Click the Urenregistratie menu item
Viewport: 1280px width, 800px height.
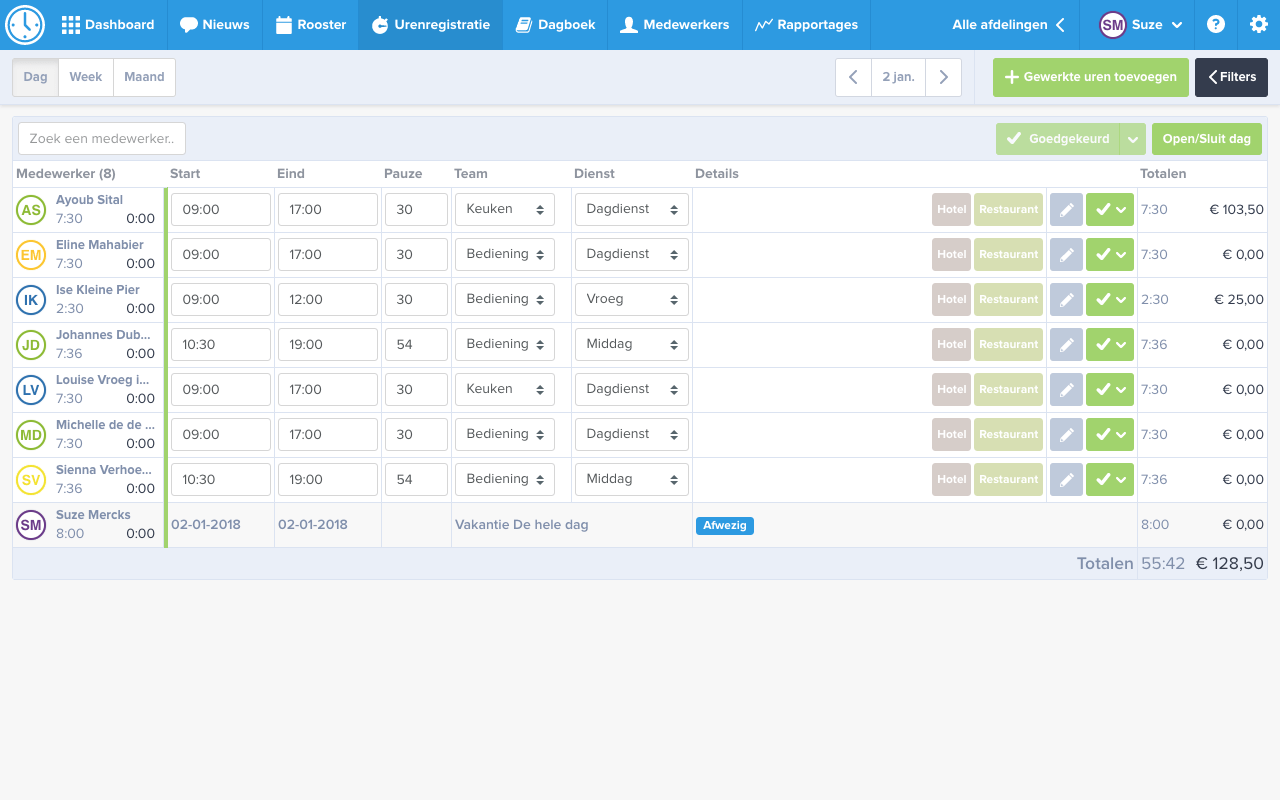(431, 25)
